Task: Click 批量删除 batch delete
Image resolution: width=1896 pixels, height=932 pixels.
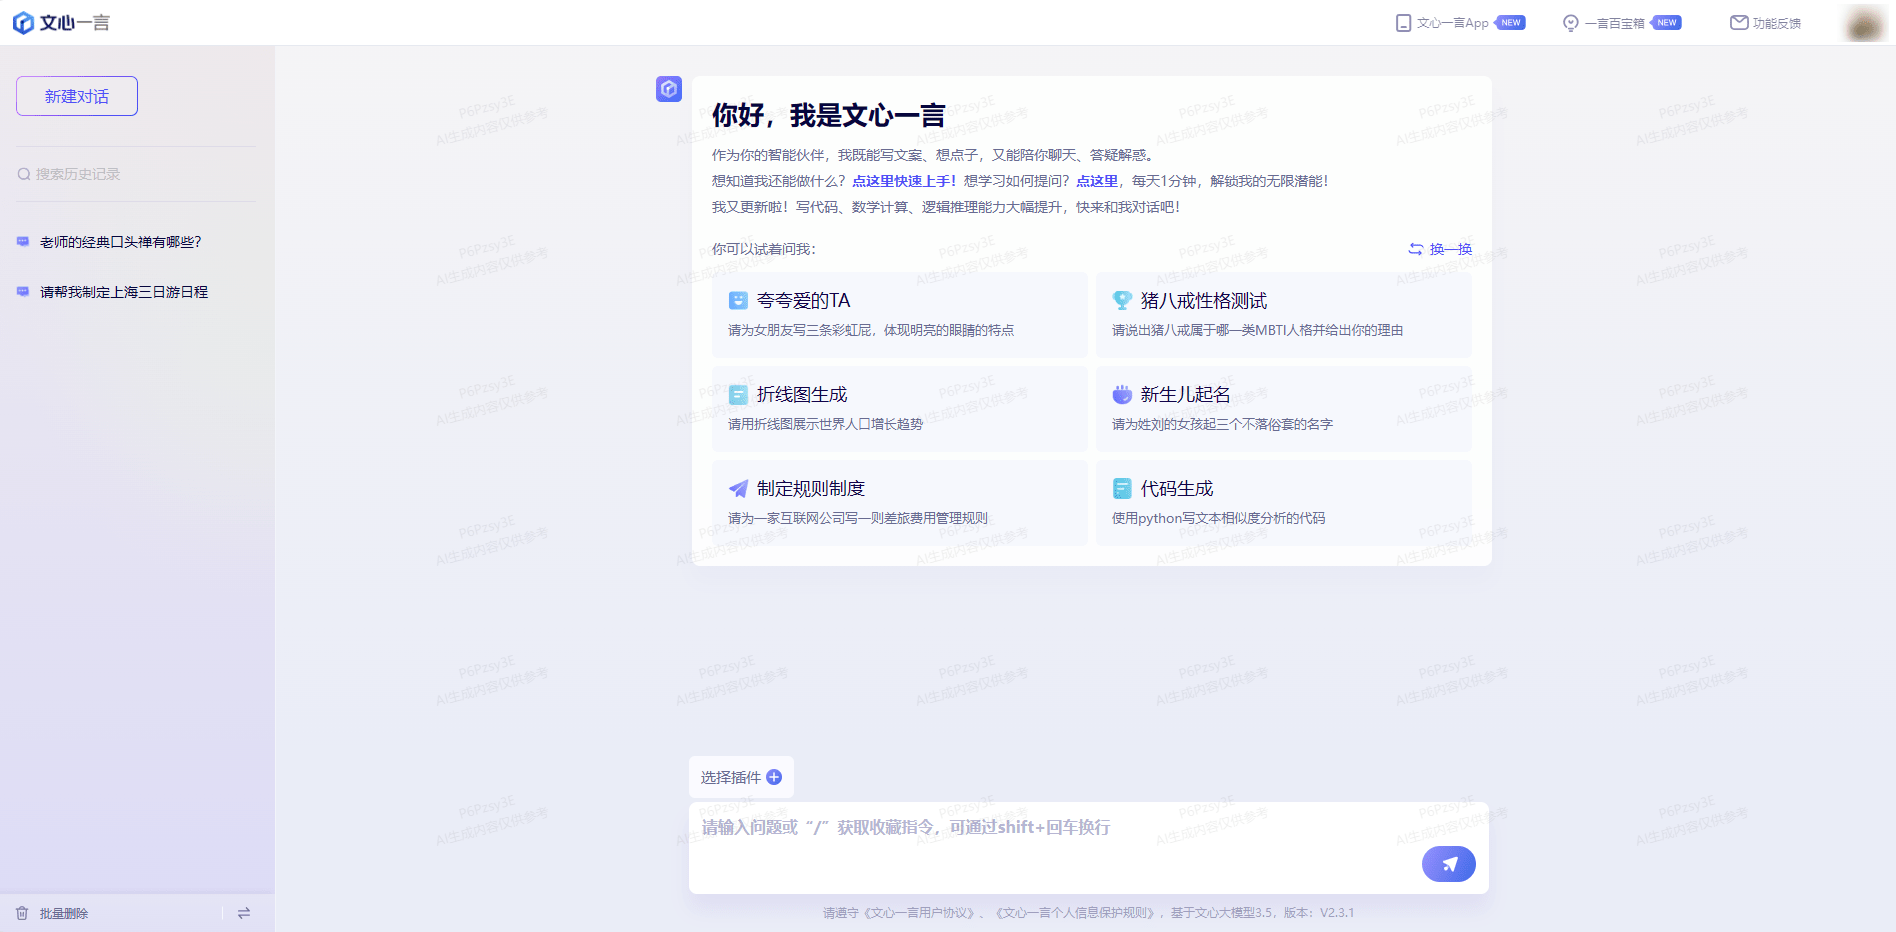Action: click(64, 913)
